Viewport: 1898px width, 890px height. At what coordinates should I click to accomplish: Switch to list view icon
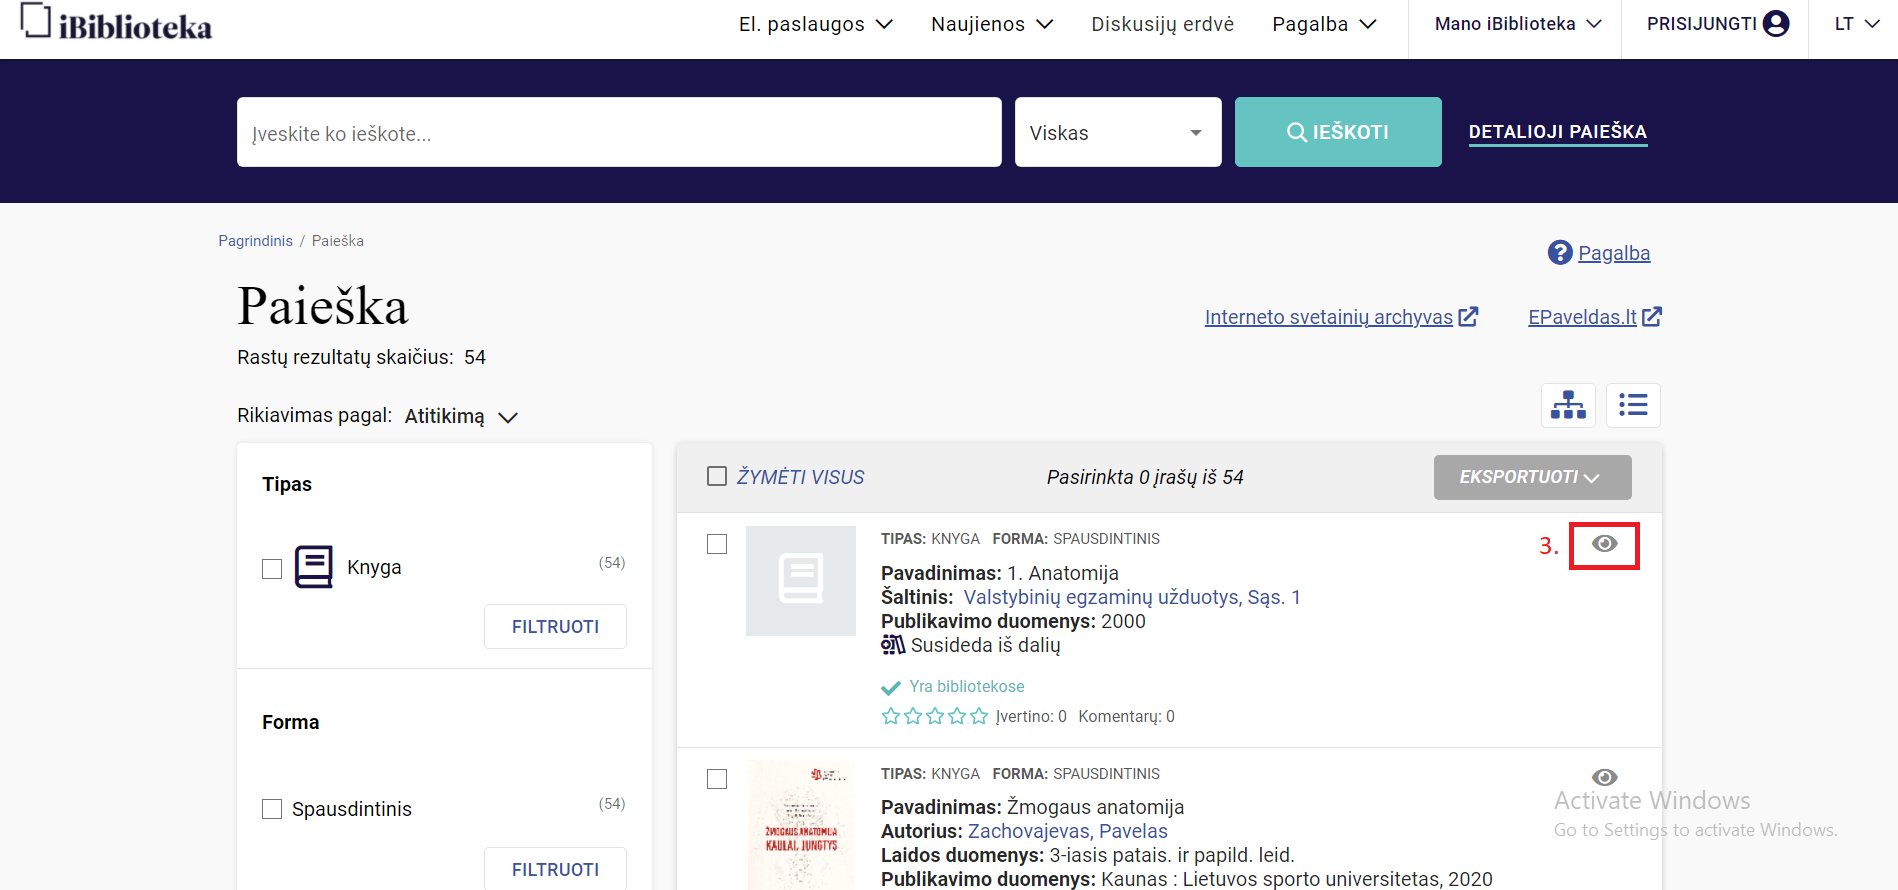(1633, 405)
